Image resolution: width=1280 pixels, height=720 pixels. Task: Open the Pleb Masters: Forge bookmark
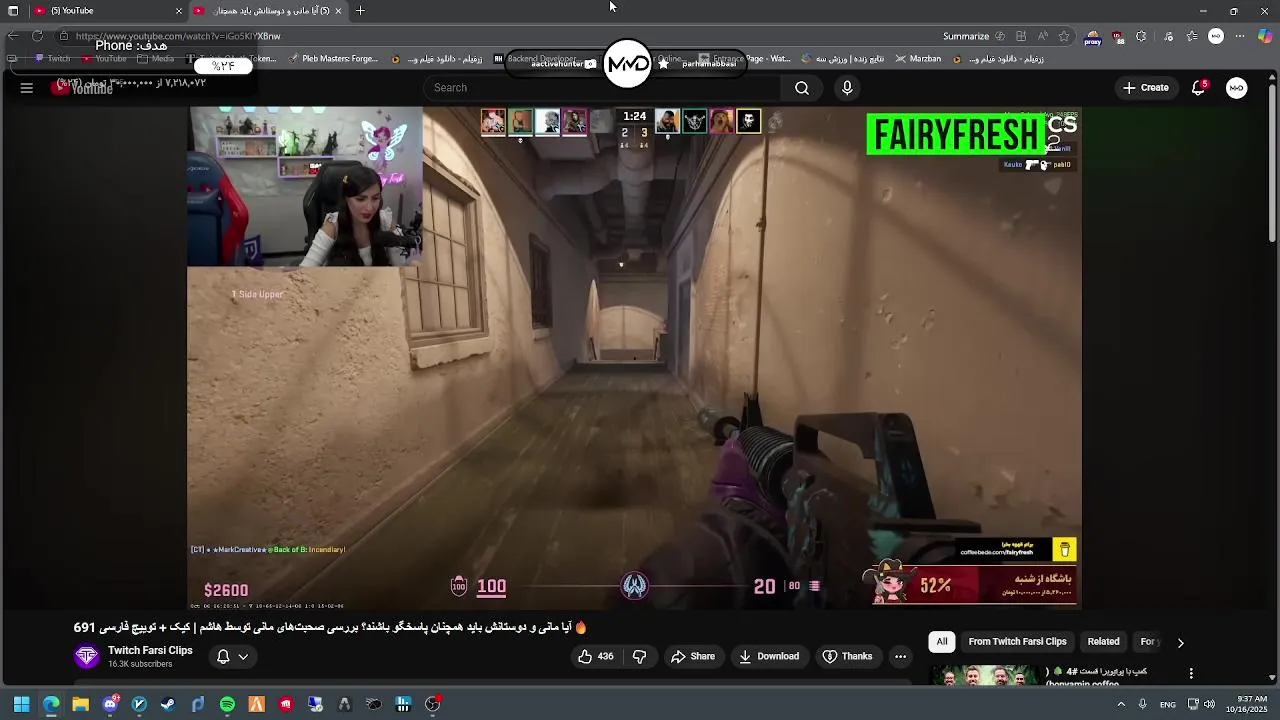pos(333,59)
